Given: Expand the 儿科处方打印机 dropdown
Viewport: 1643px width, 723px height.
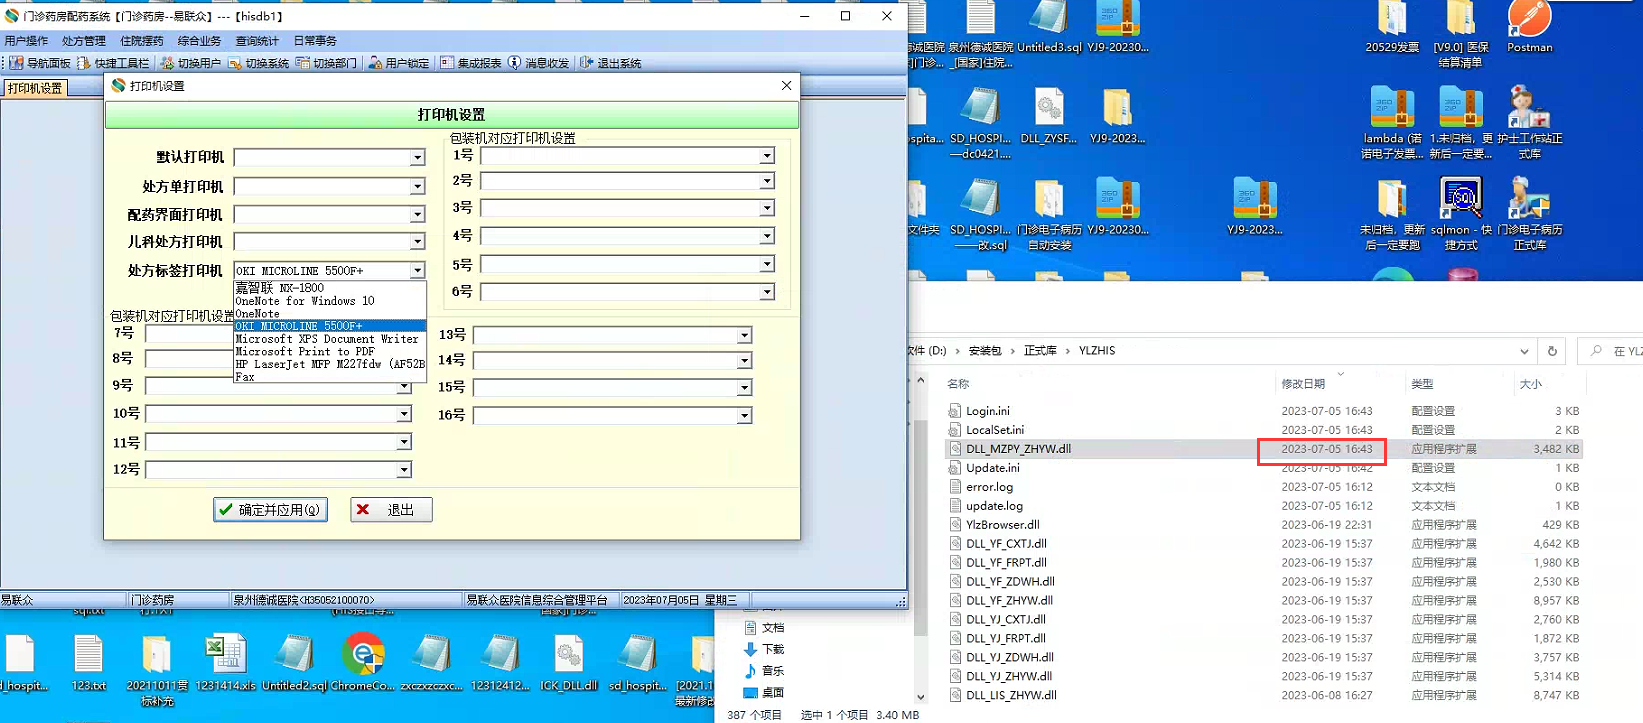Looking at the screenshot, I should pos(417,242).
